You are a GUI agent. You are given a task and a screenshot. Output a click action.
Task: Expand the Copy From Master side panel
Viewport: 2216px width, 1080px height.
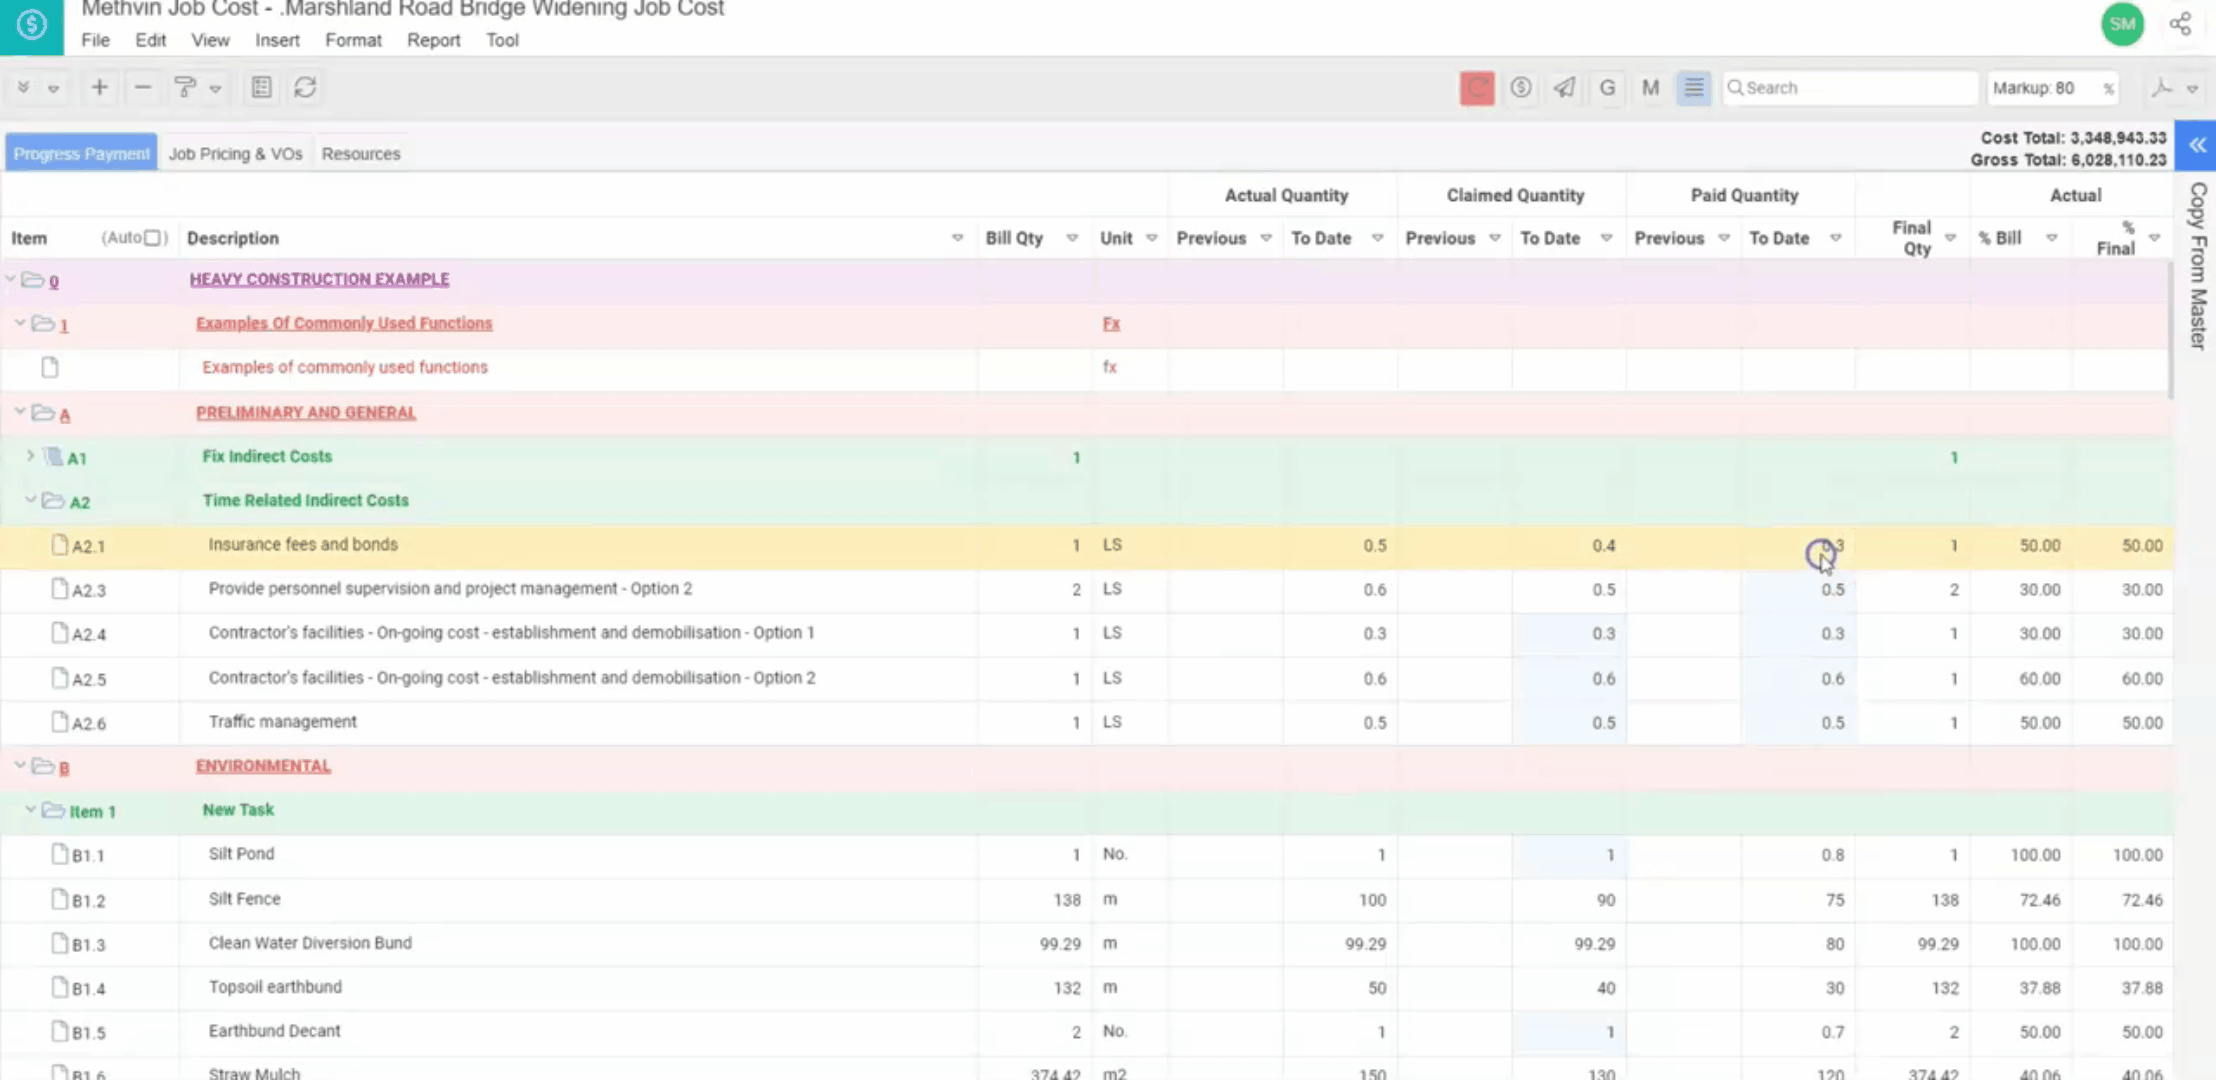click(x=2197, y=146)
